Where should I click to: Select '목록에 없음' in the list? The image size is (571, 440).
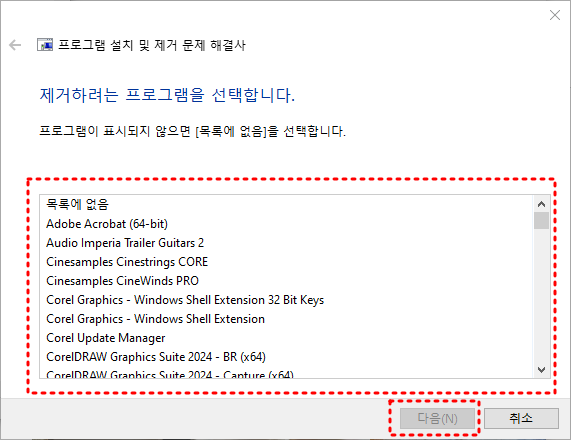click(x=286, y=204)
